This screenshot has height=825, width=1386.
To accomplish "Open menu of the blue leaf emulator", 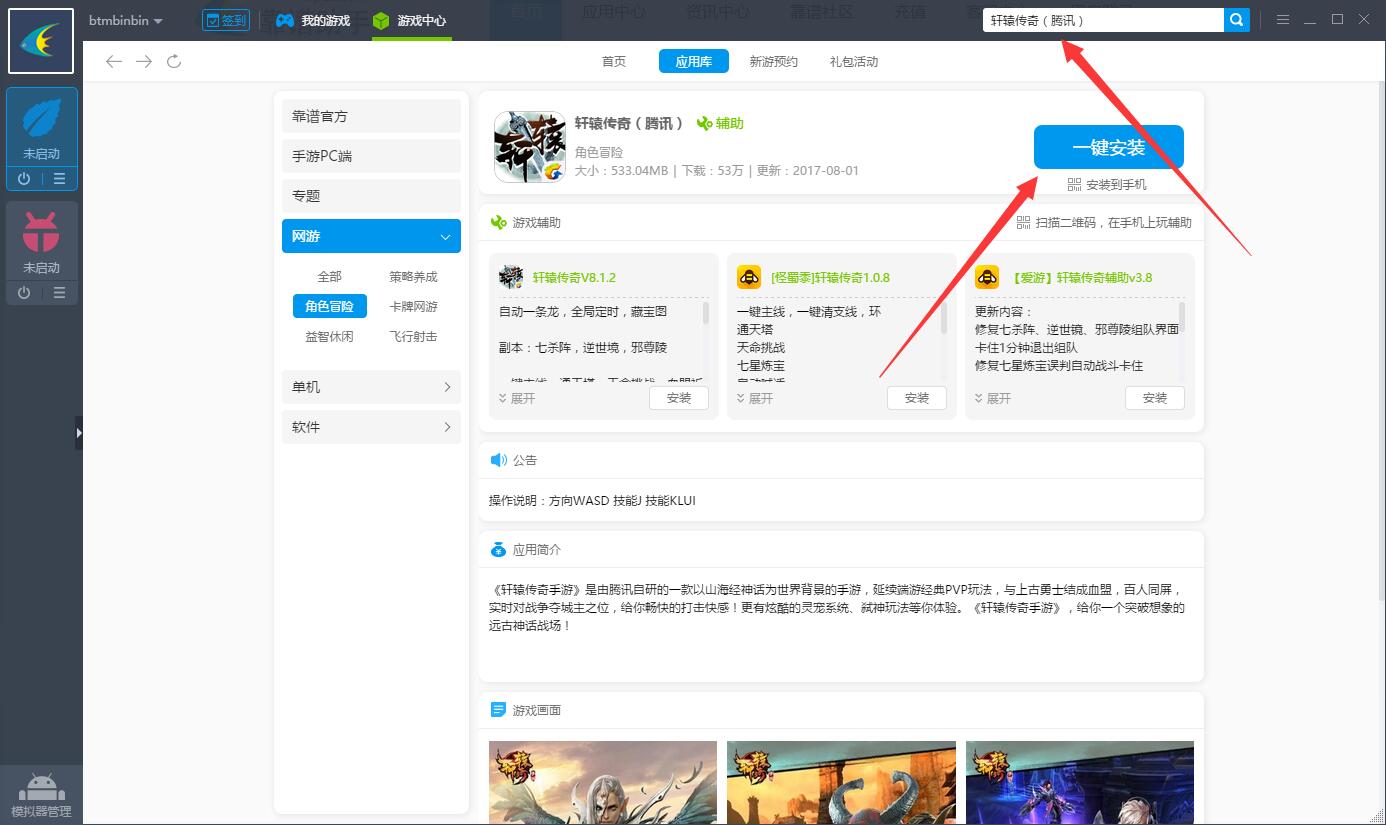I will click(x=59, y=179).
